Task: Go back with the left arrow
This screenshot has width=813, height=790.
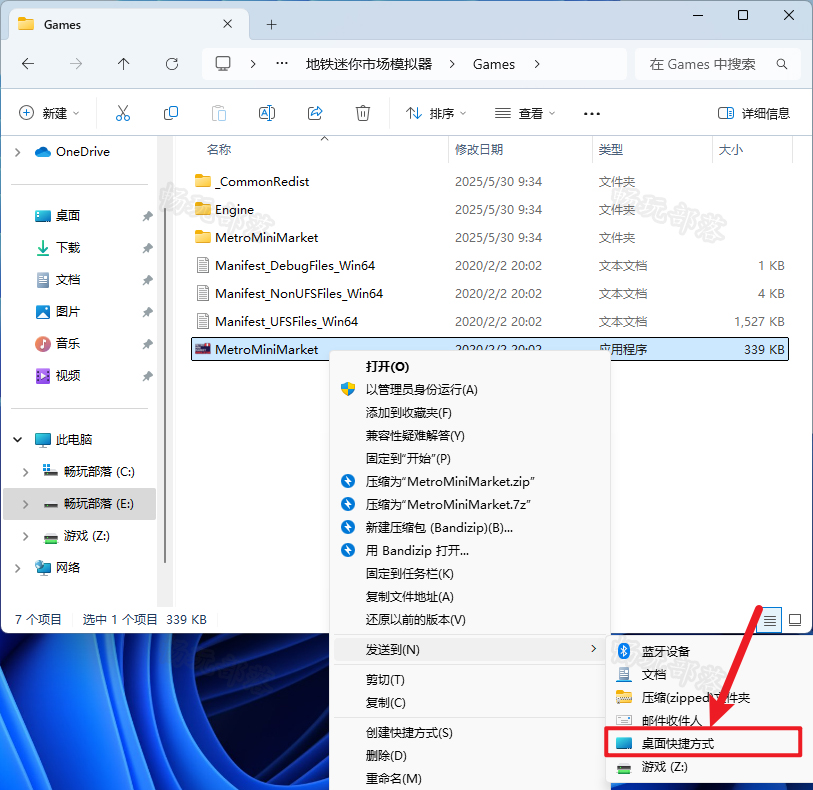Action: point(28,64)
